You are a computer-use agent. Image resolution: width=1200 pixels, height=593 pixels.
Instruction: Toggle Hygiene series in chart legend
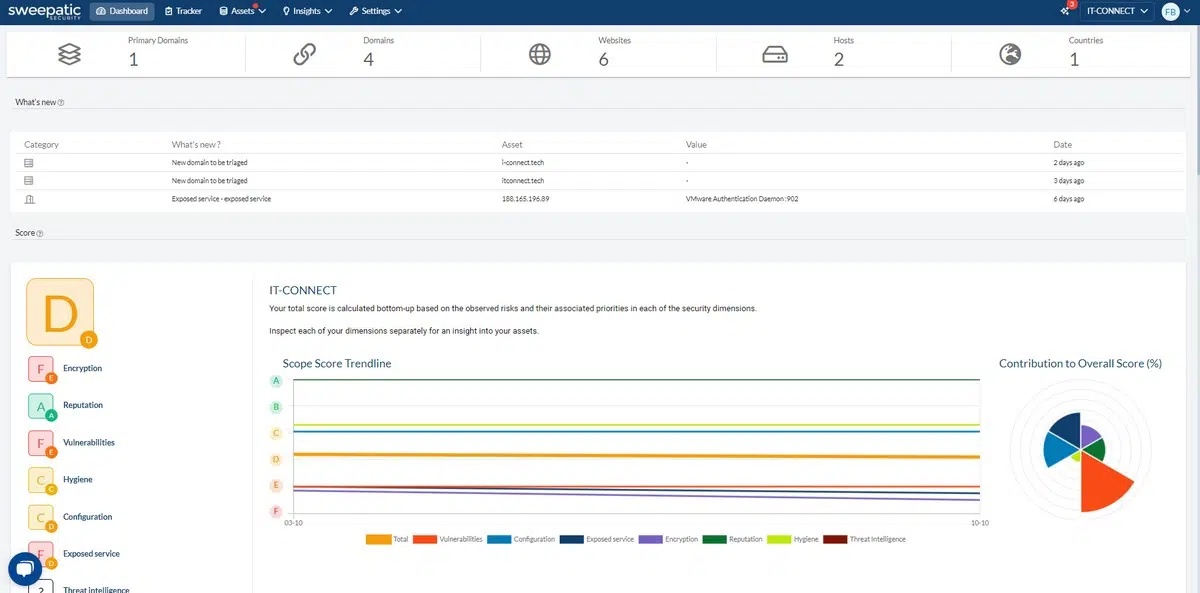[793, 539]
